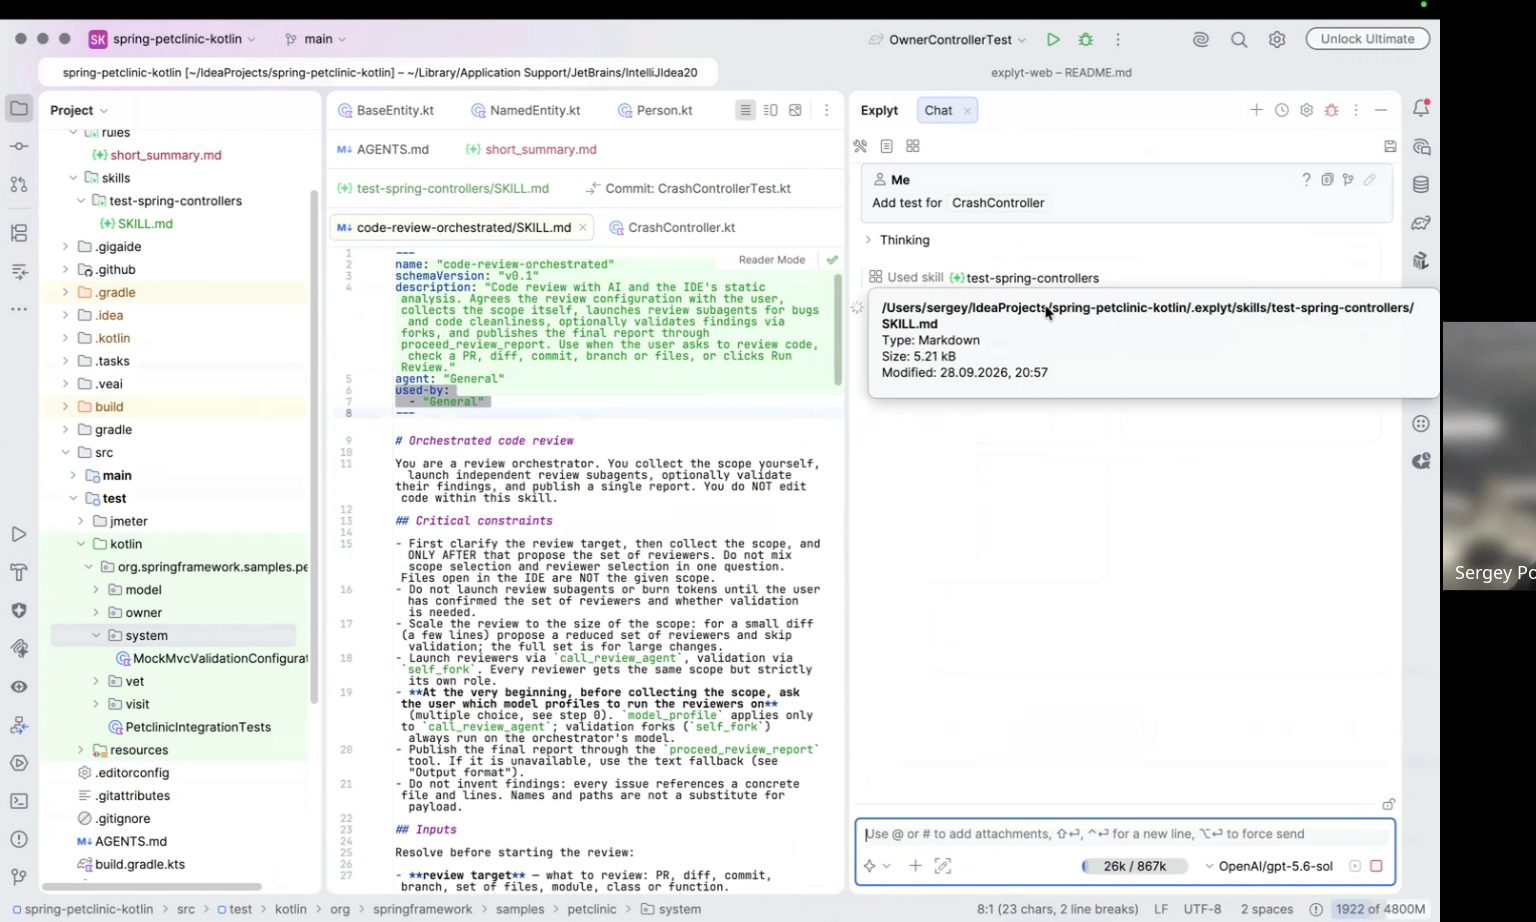1536x922 pixels.
Task: Open the Project tool window icon
Action: coord(19,108)
